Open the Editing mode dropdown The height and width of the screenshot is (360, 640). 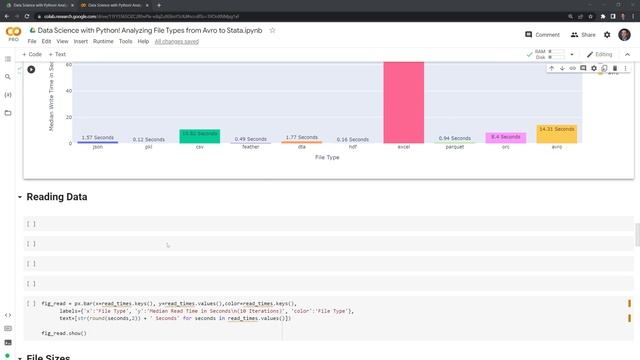coord(599,54)
